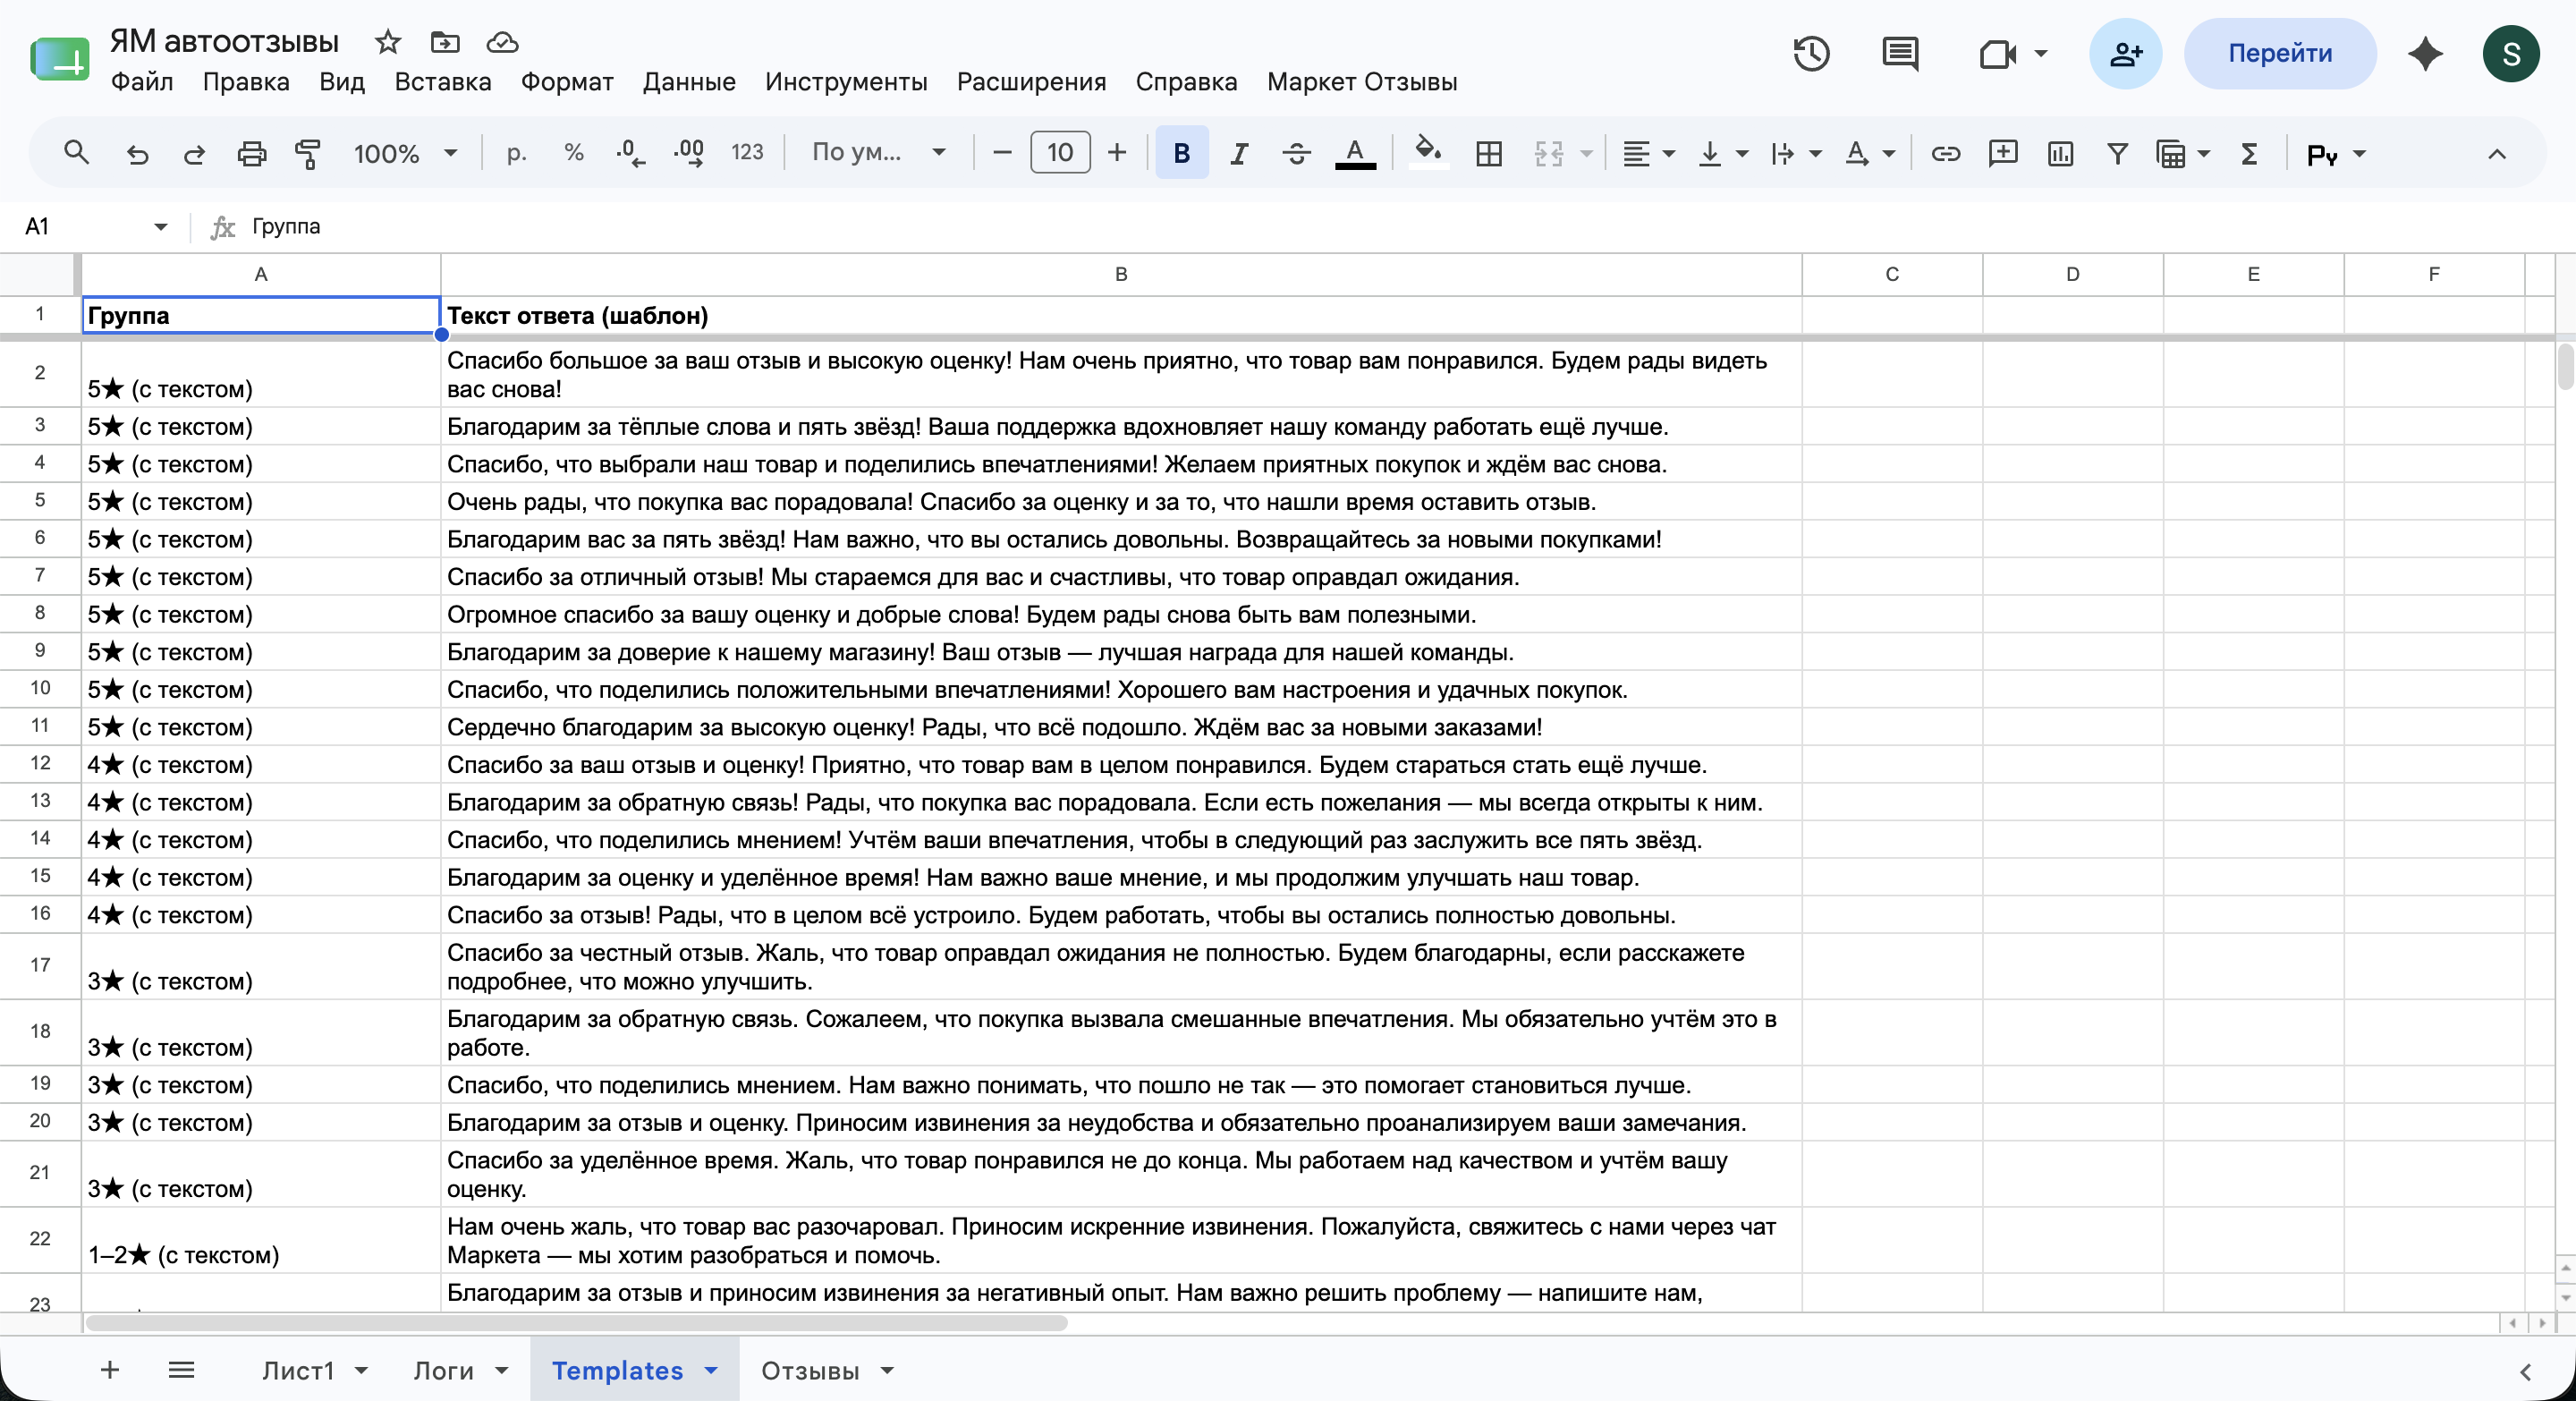Open the font family dropdown
The height and width of the screenshot is (1401, 2576).
(878, 153)
